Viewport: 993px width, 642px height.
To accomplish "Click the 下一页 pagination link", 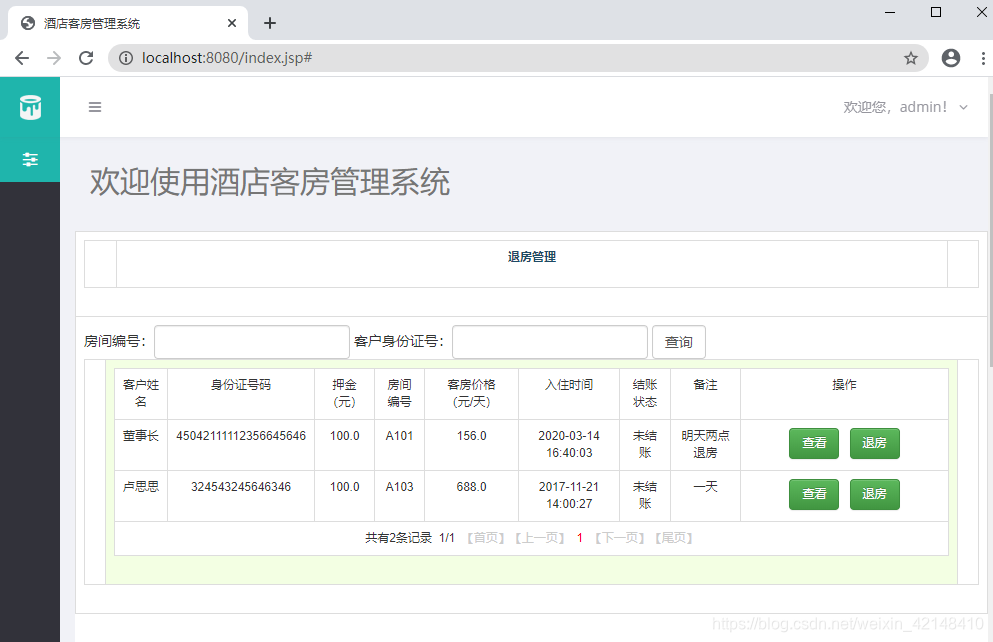I will pos(619,538).
